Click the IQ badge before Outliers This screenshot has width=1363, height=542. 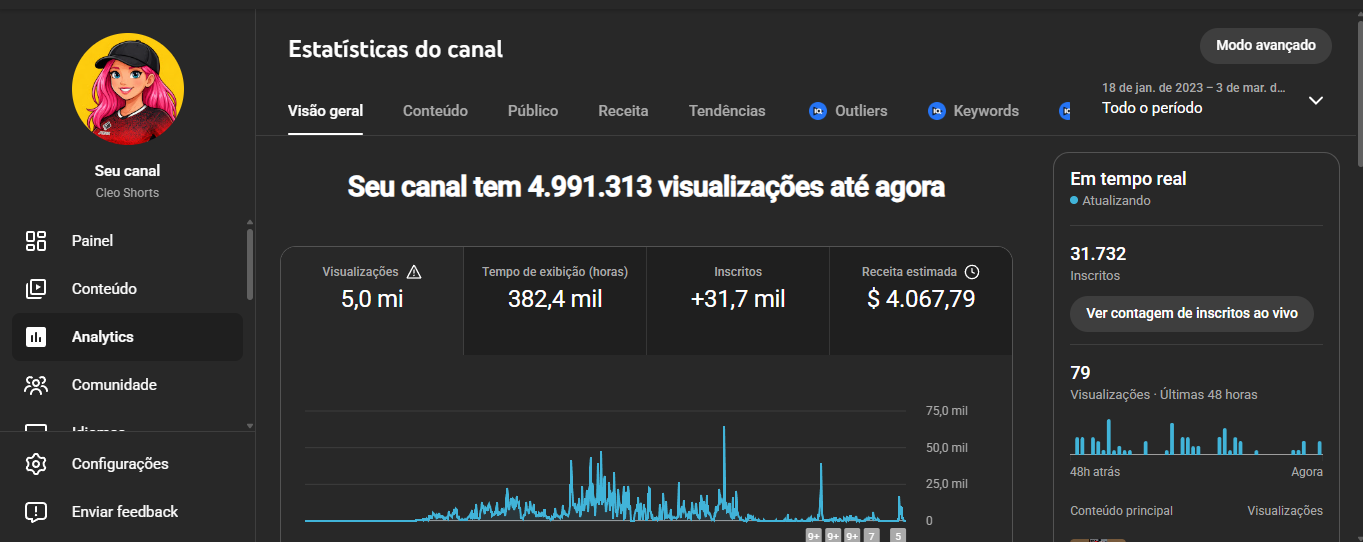click(x=817, y=111)
